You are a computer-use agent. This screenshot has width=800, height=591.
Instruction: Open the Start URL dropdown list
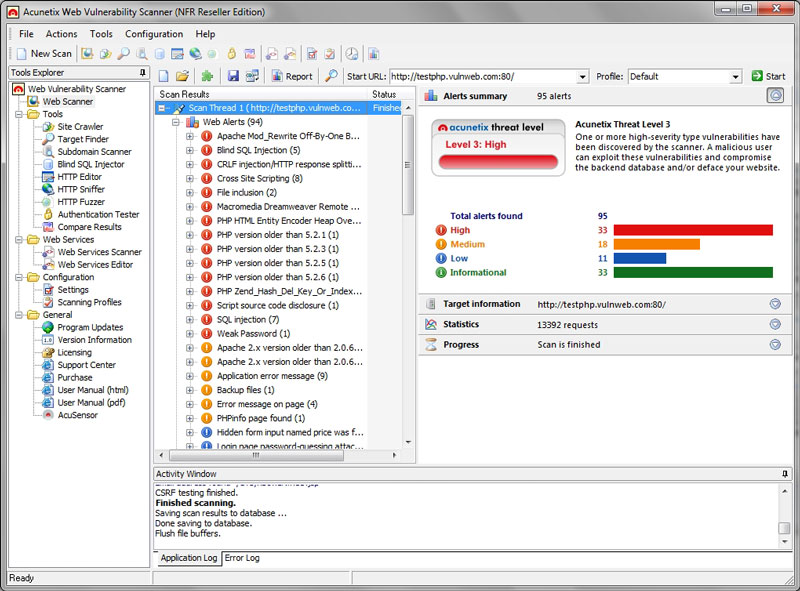tap(582, 76)
